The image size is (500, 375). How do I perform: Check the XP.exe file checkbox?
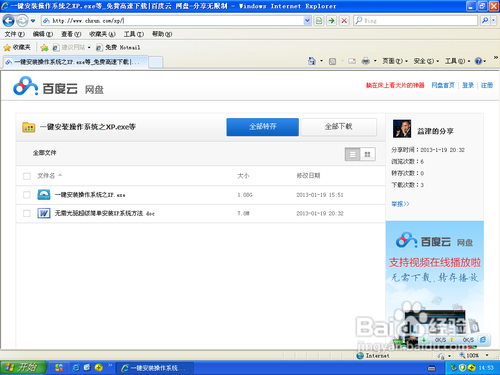click(27, 195)
